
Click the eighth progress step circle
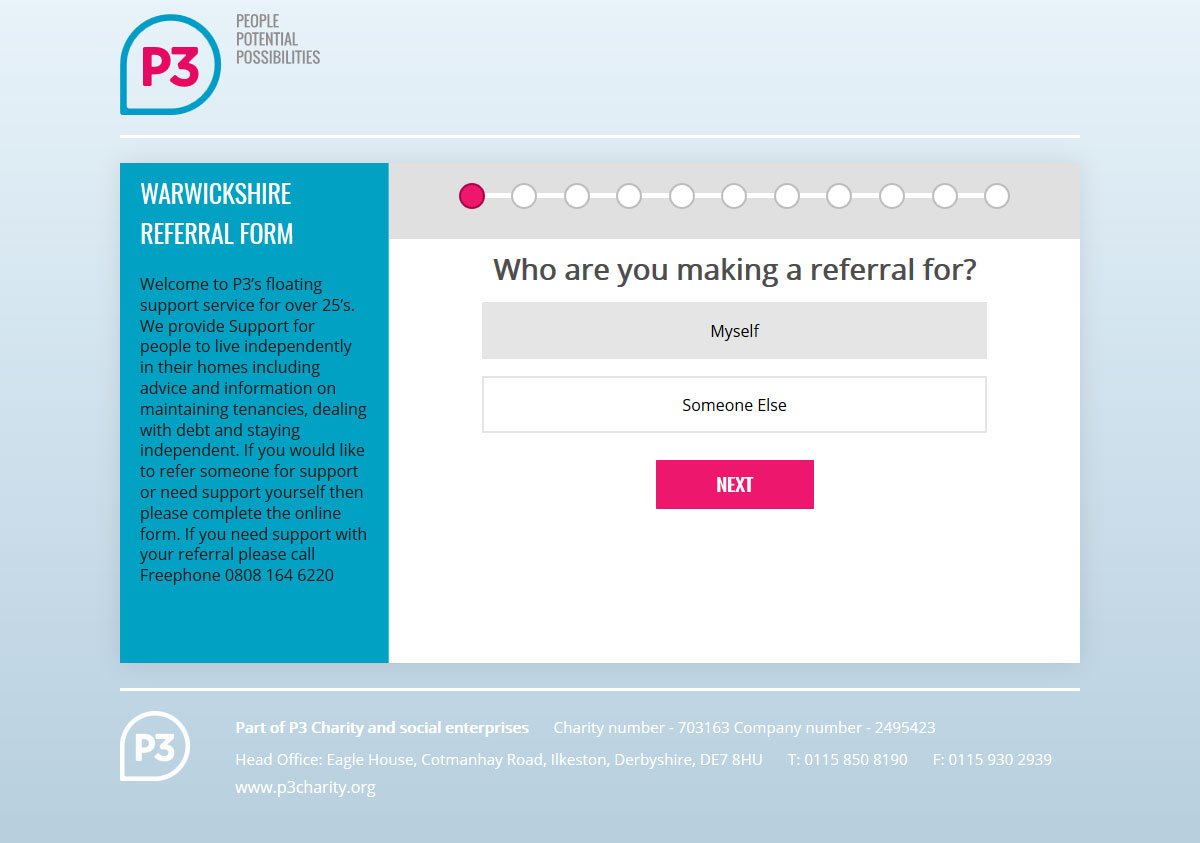tap(839, 196)
